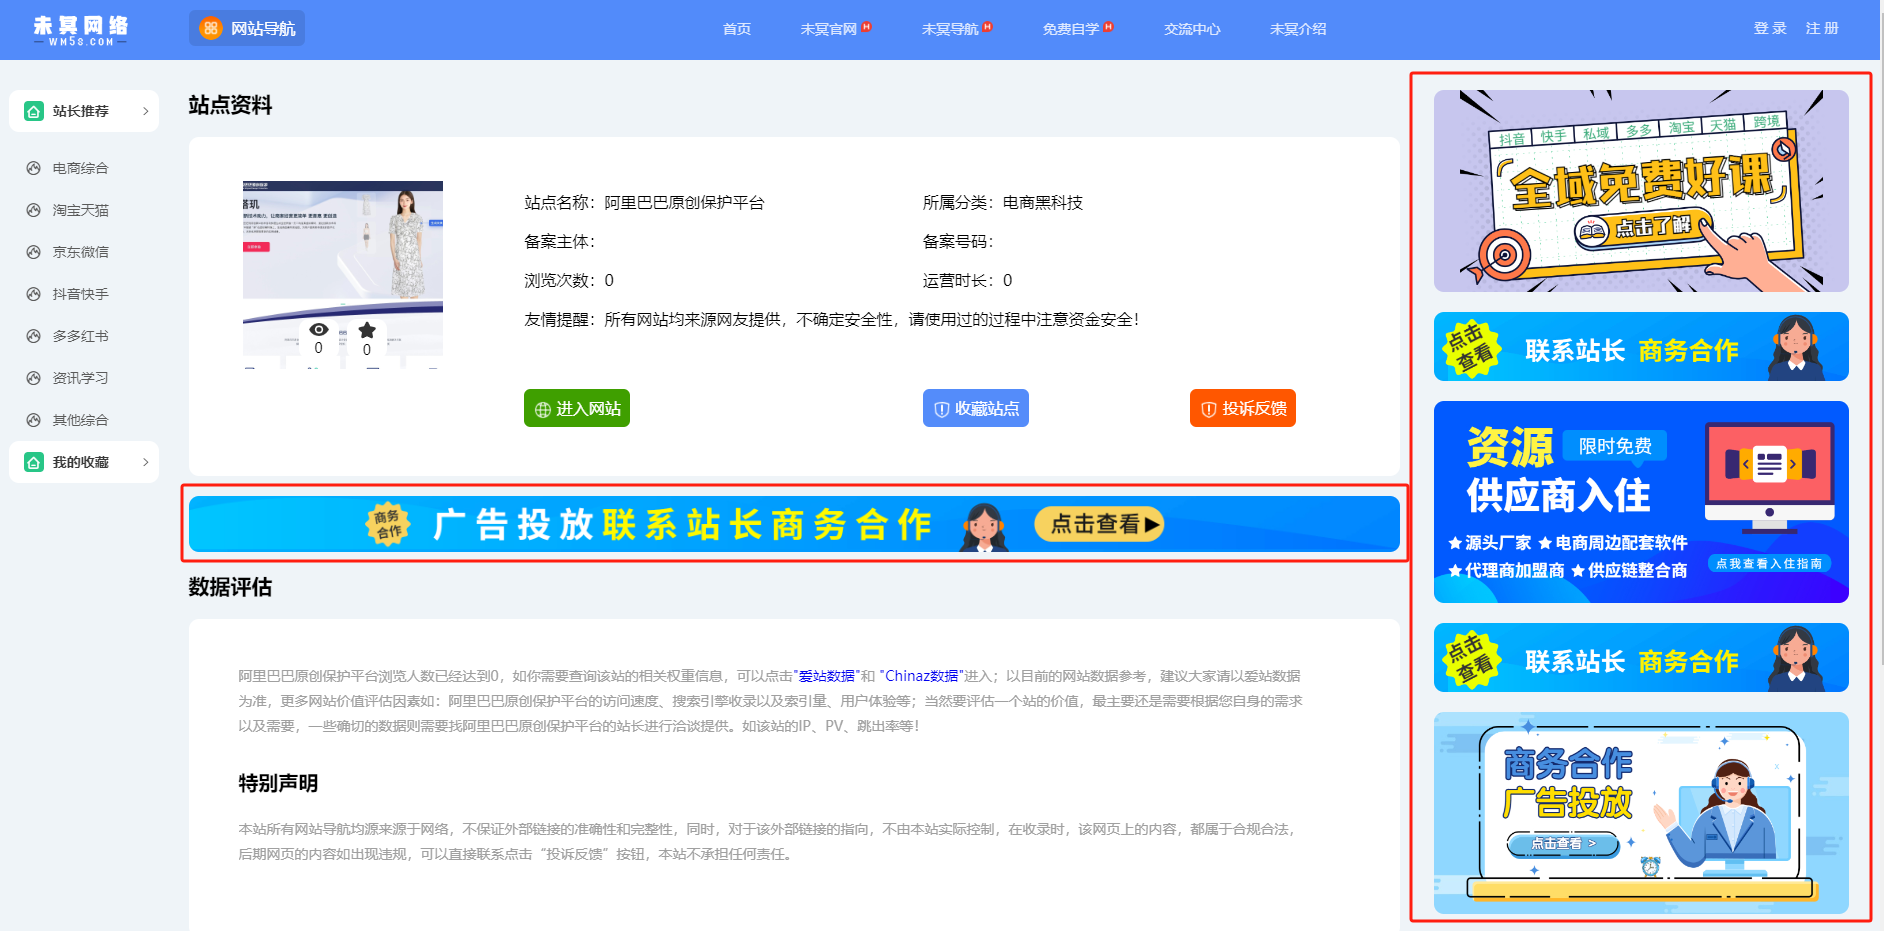Viewport: 1884px width, 931px height.
Task: Open the 淘宝天猫 category
Action: pos(81,210)
